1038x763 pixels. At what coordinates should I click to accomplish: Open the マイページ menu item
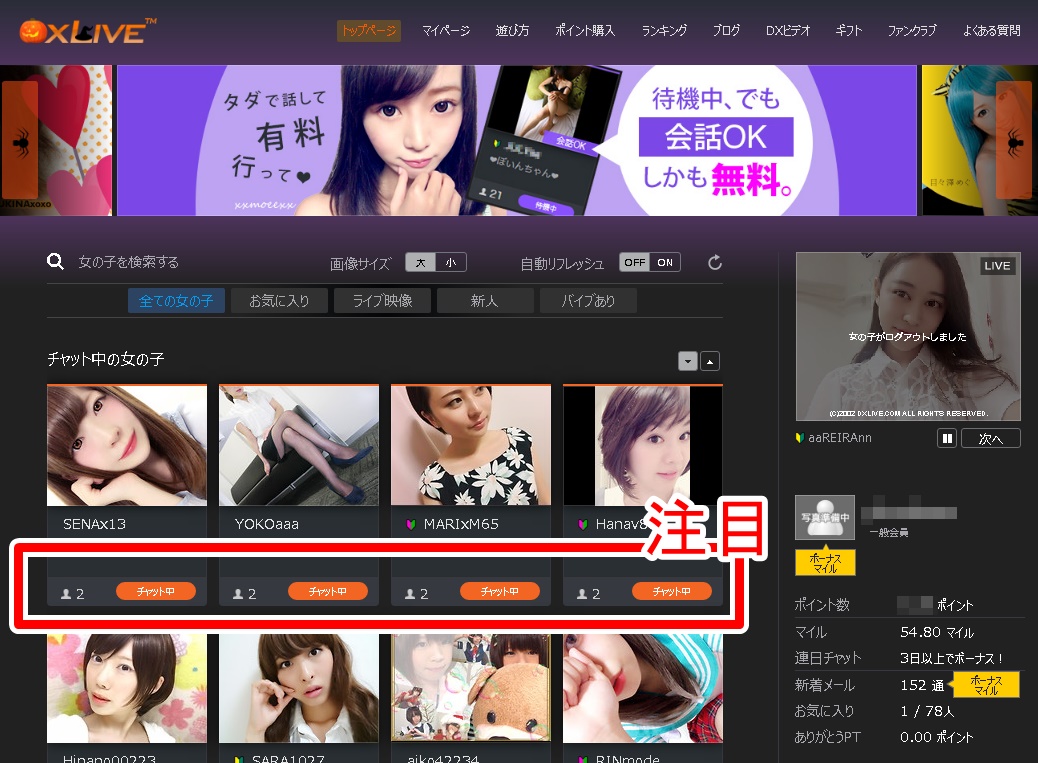click(x=445, y=31)
